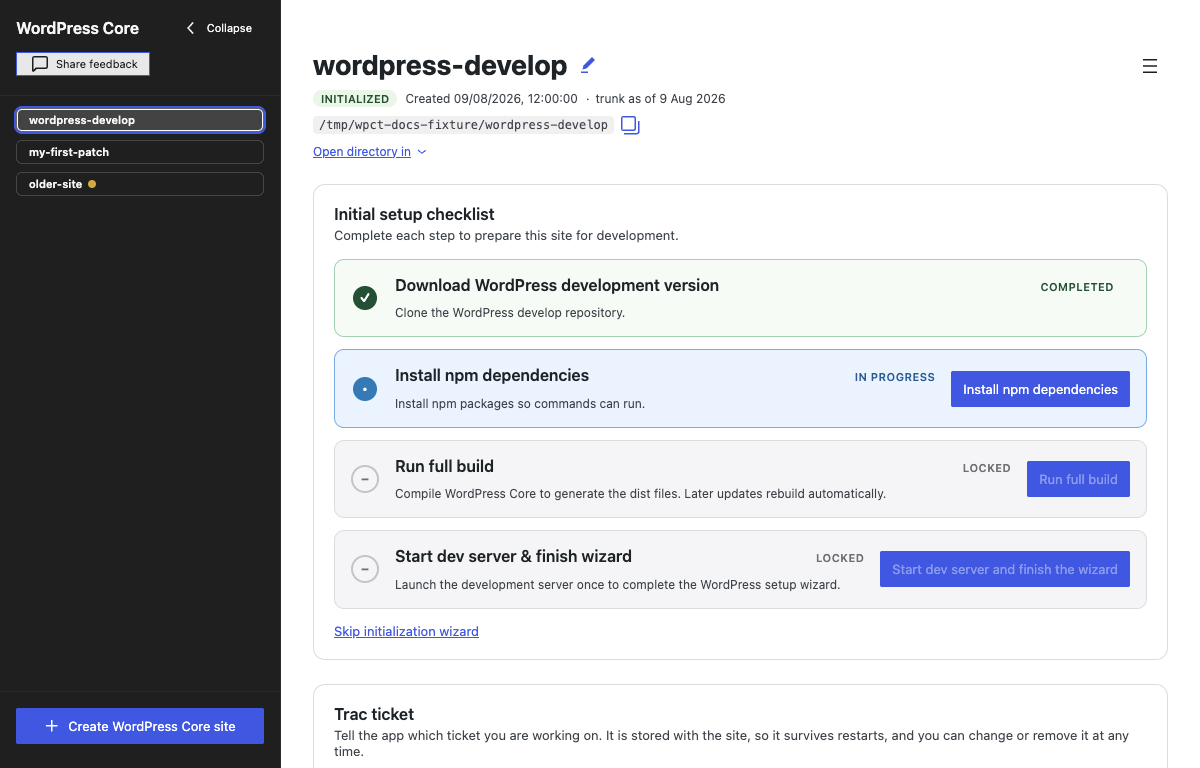Click the pencil icon to rename wordpress-develop
1200x768 pixels.
[x=588, y=65]
